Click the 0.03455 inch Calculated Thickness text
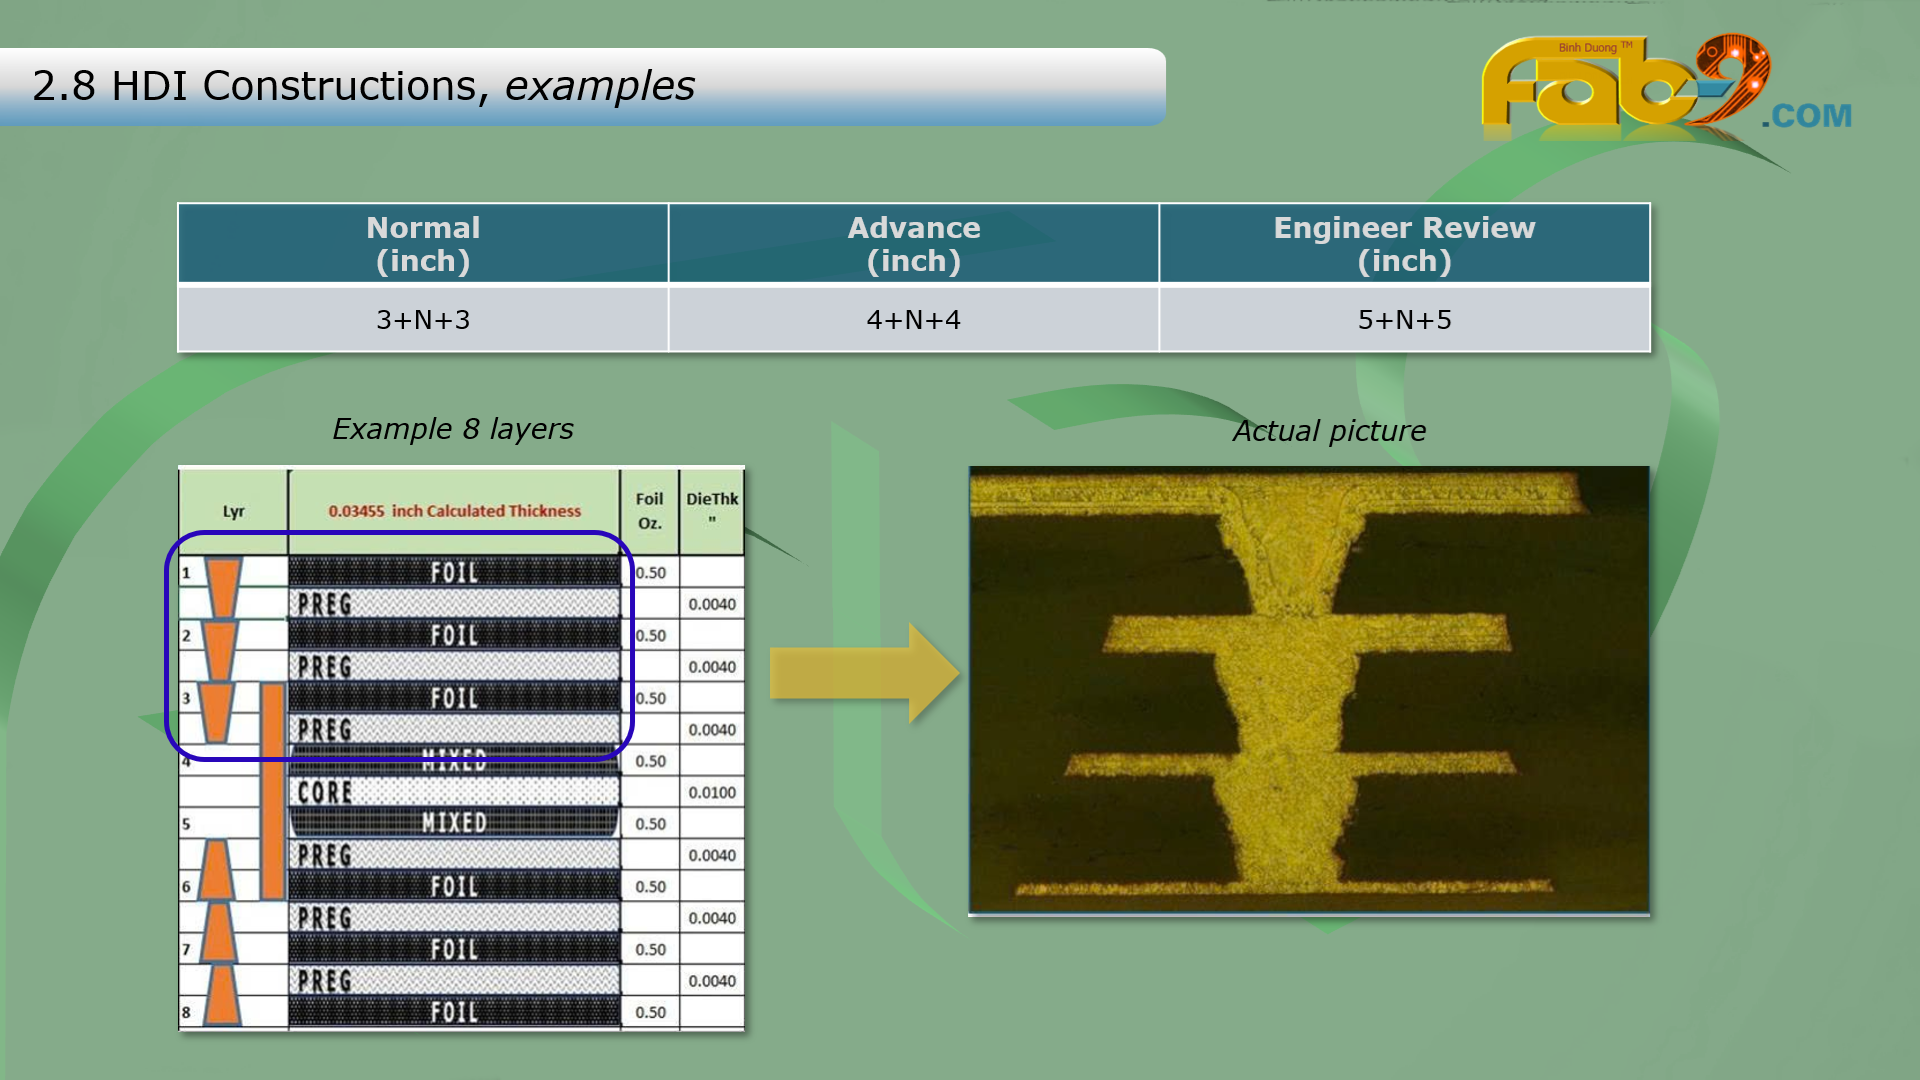 (x=454, y=511)
